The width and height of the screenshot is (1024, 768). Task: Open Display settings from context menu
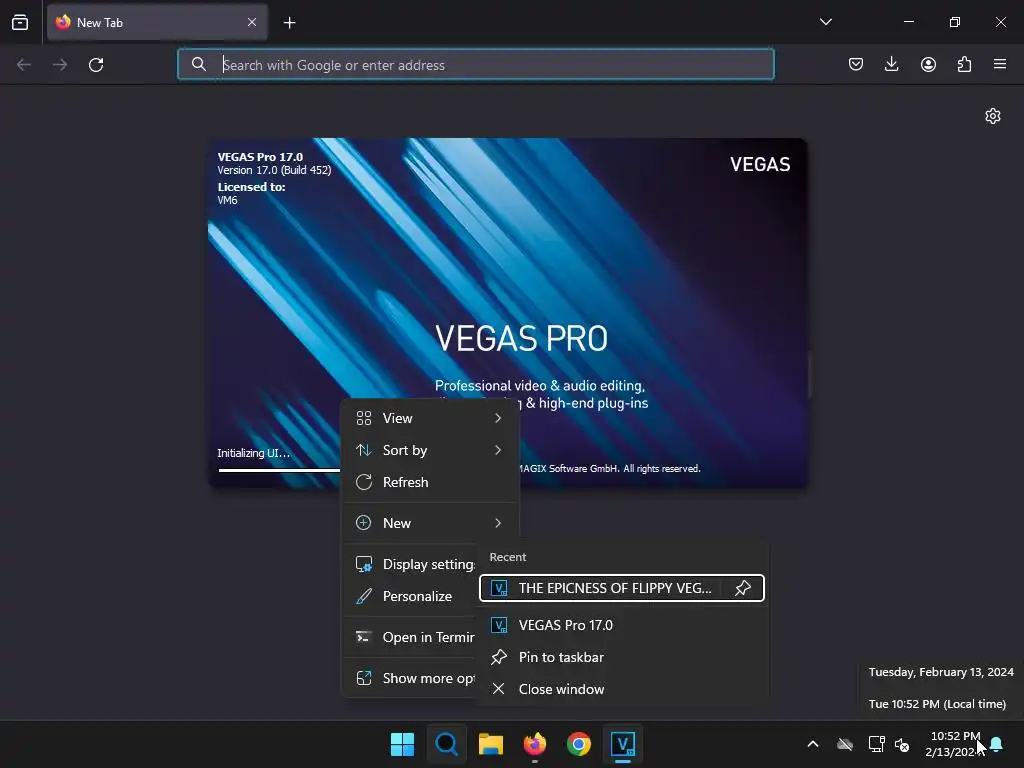click(x=411, y=564)
